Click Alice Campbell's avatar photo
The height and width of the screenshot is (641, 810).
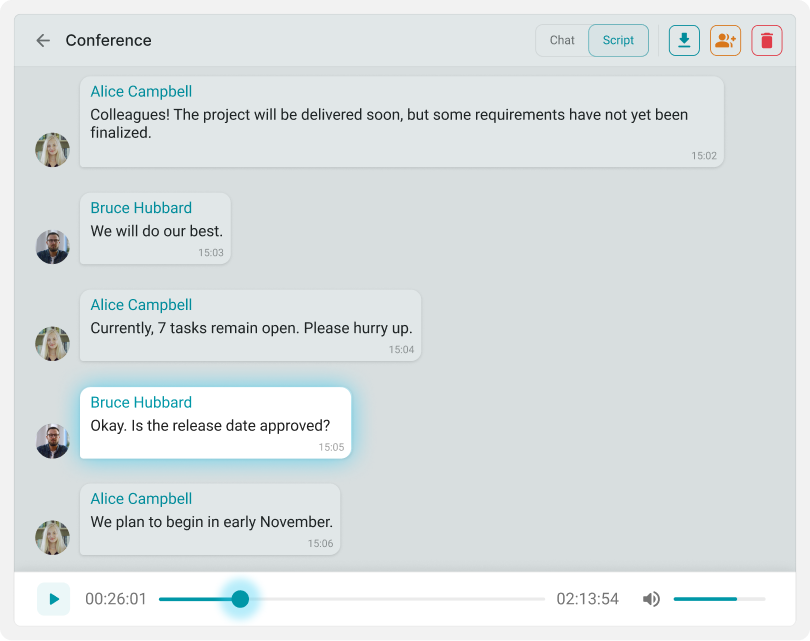tap(52, 150)
